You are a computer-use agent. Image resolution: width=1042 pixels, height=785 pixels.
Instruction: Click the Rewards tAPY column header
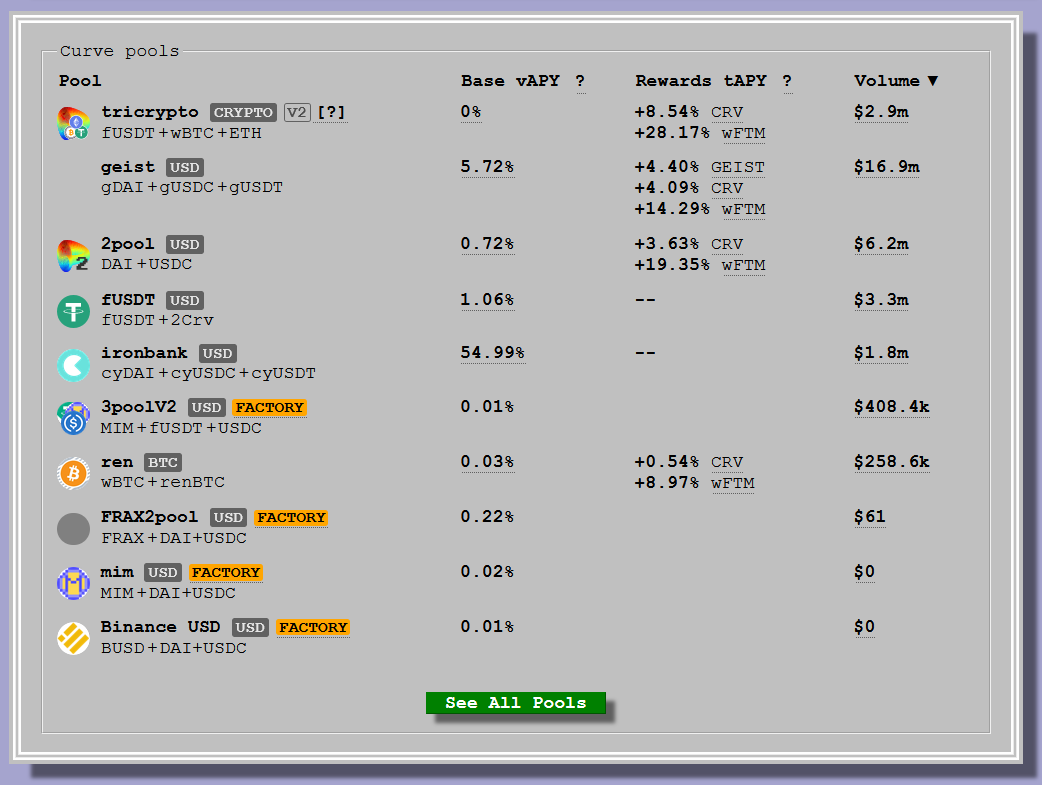click(x=701, y=81)
